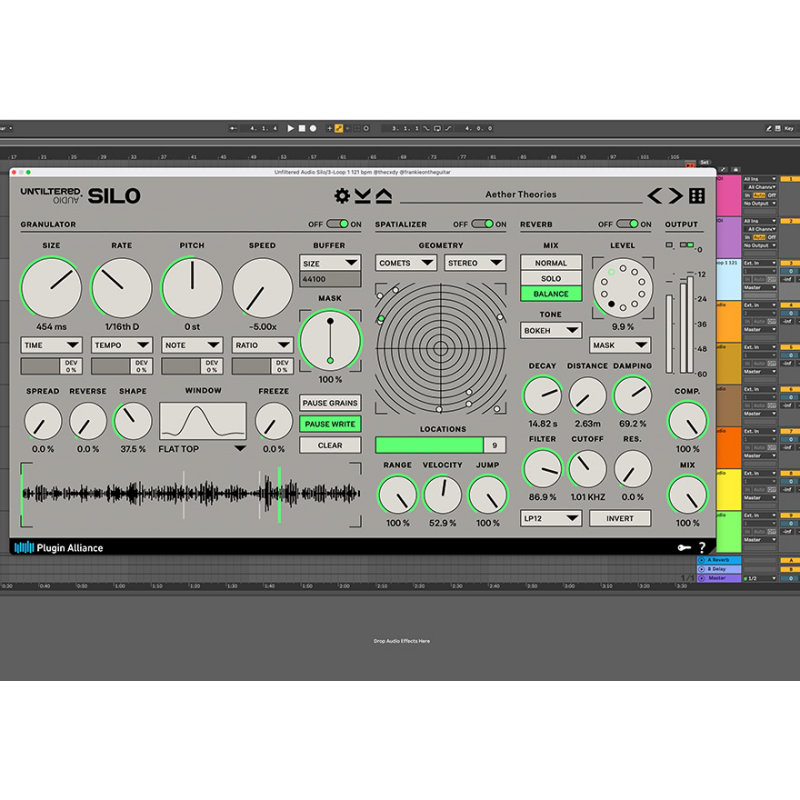
Task: Click the save preset up-arrow icon
Action: coord(384,195)
